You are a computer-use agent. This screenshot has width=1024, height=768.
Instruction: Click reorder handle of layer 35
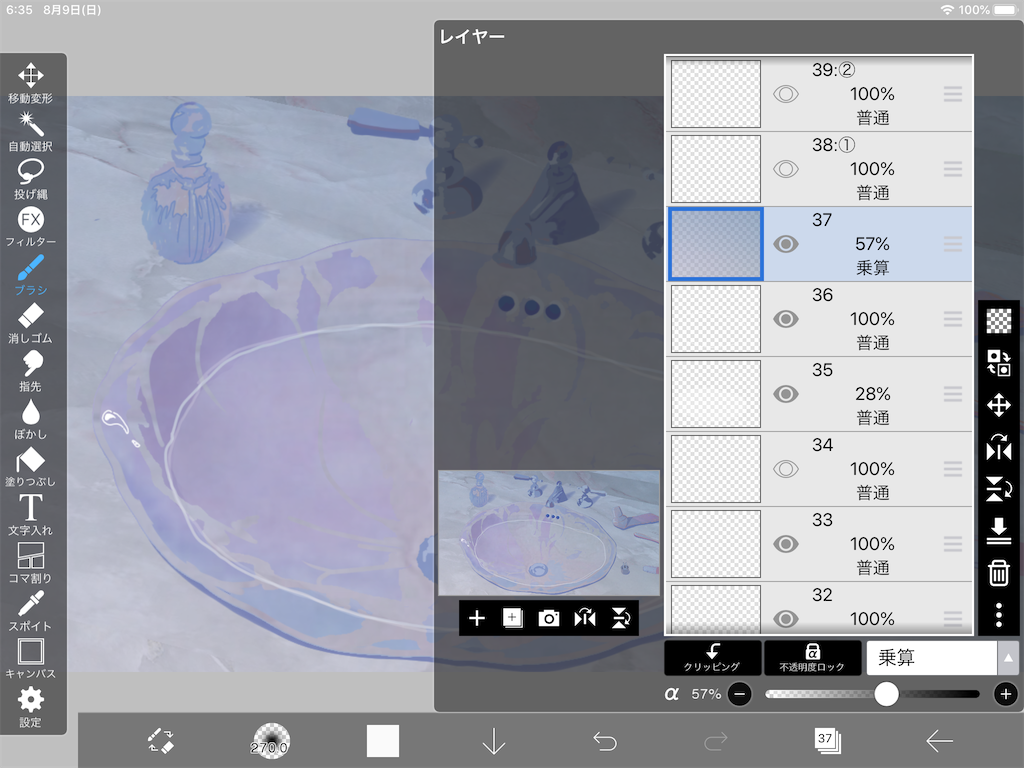tap(953, 394)
